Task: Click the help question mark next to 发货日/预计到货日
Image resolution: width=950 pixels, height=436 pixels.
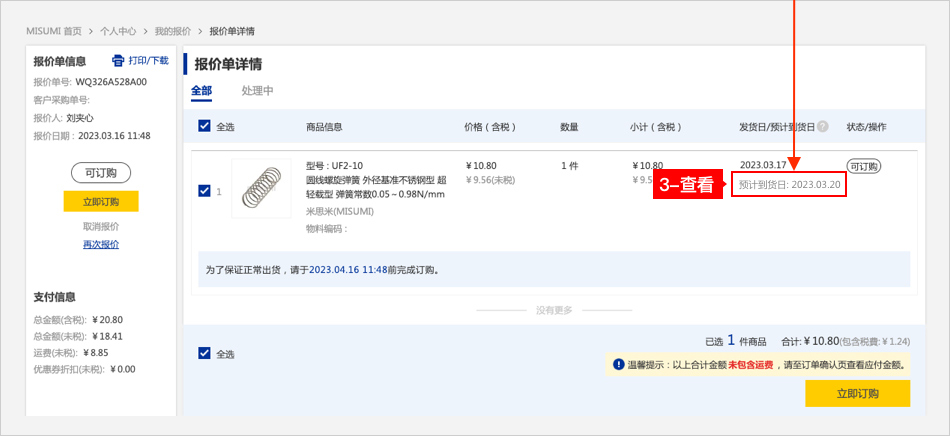Action: pos(823,127)
